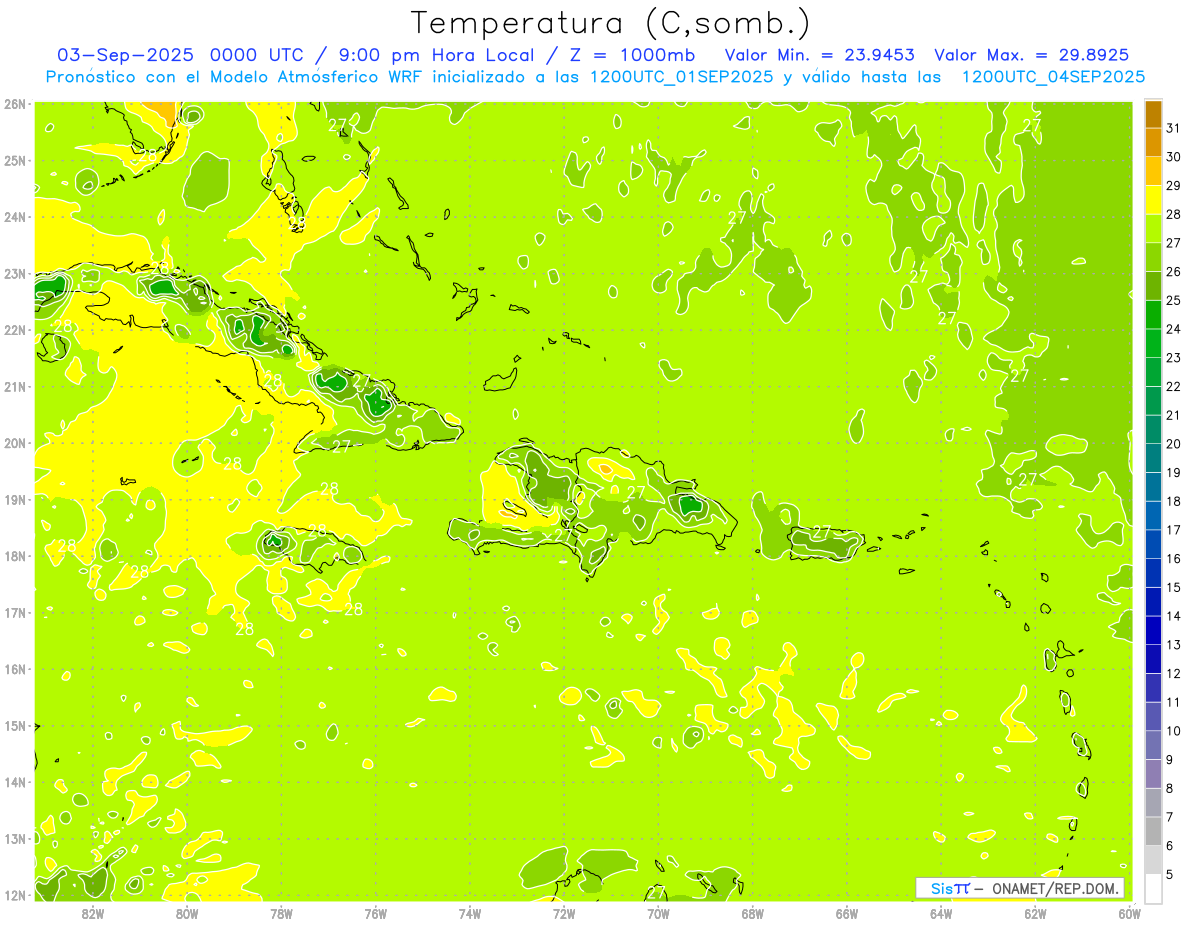
Task: Click legend value '20'
Action: 1174,443
